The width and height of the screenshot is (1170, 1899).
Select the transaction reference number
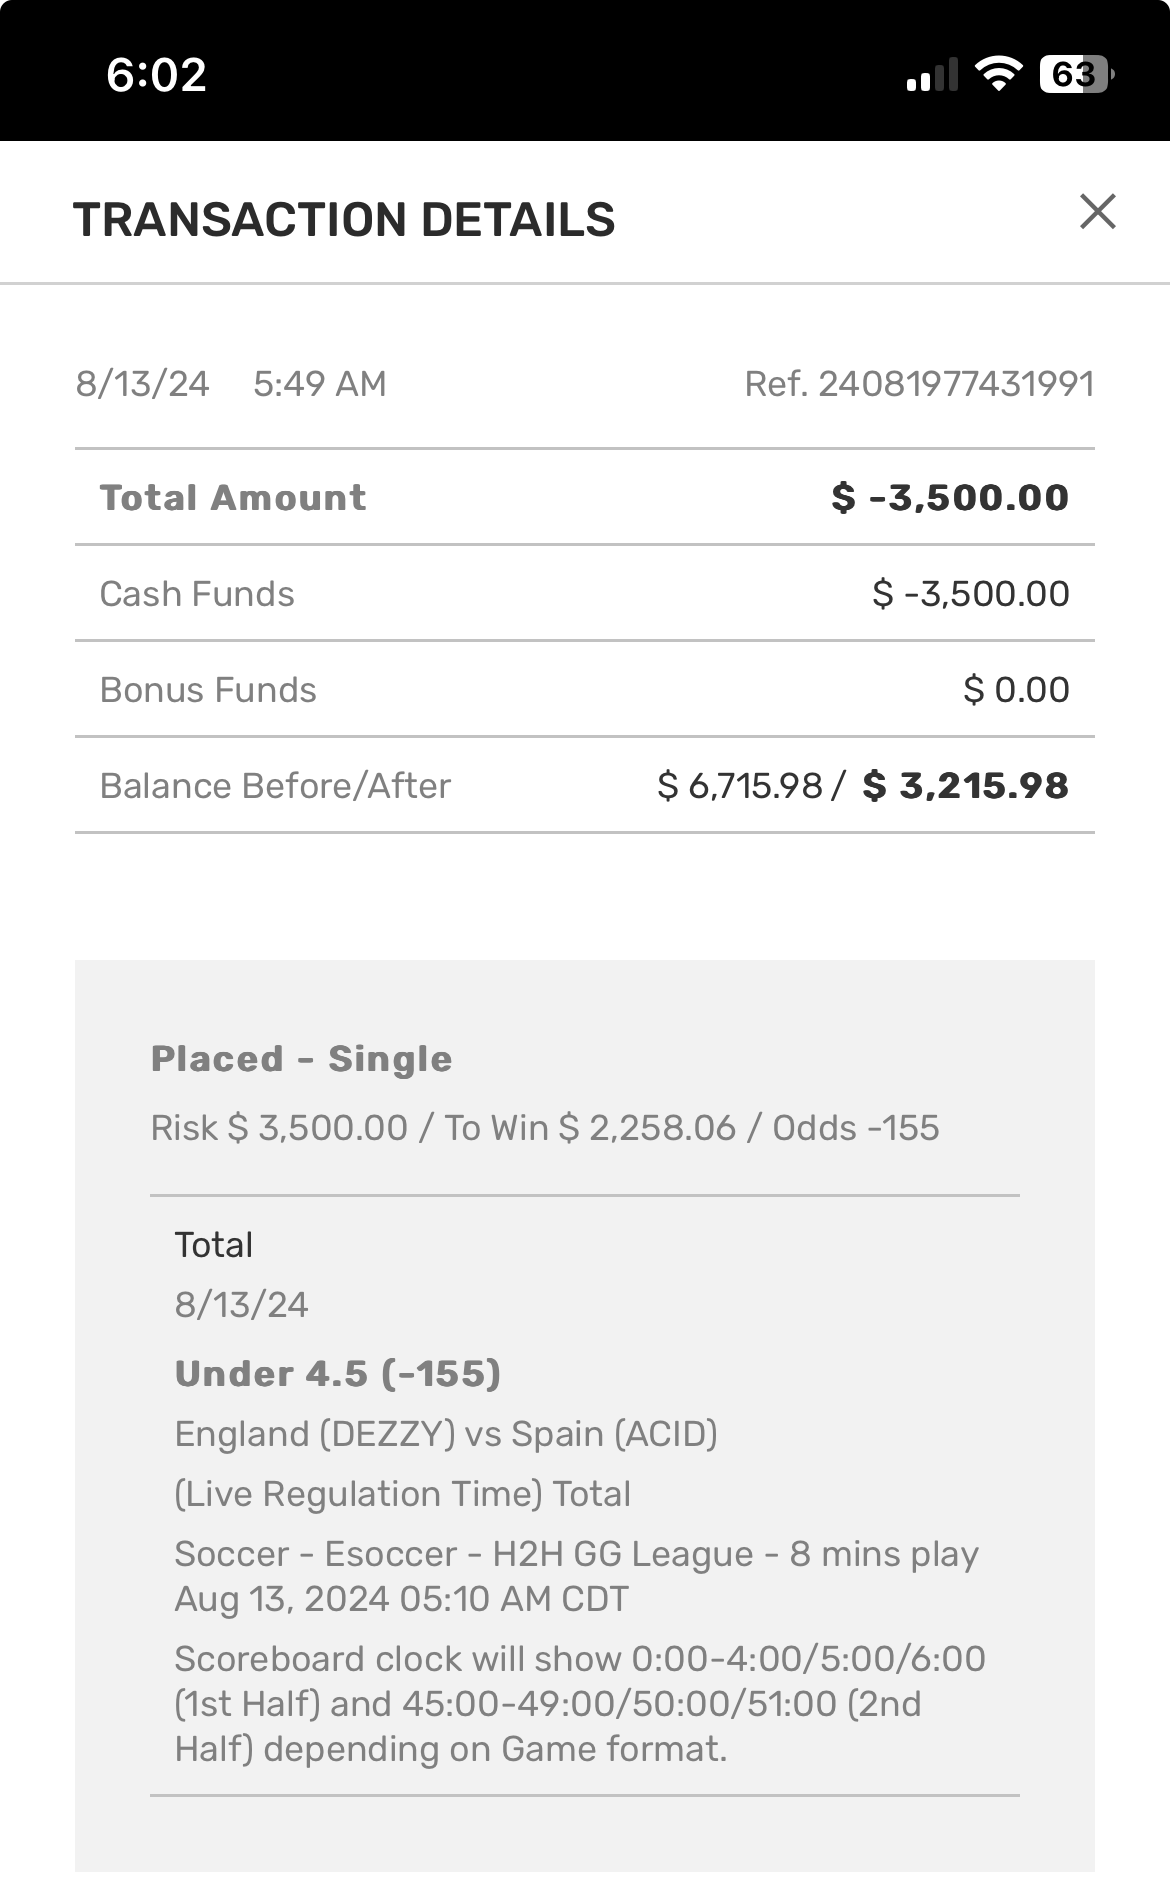[918, 384]
